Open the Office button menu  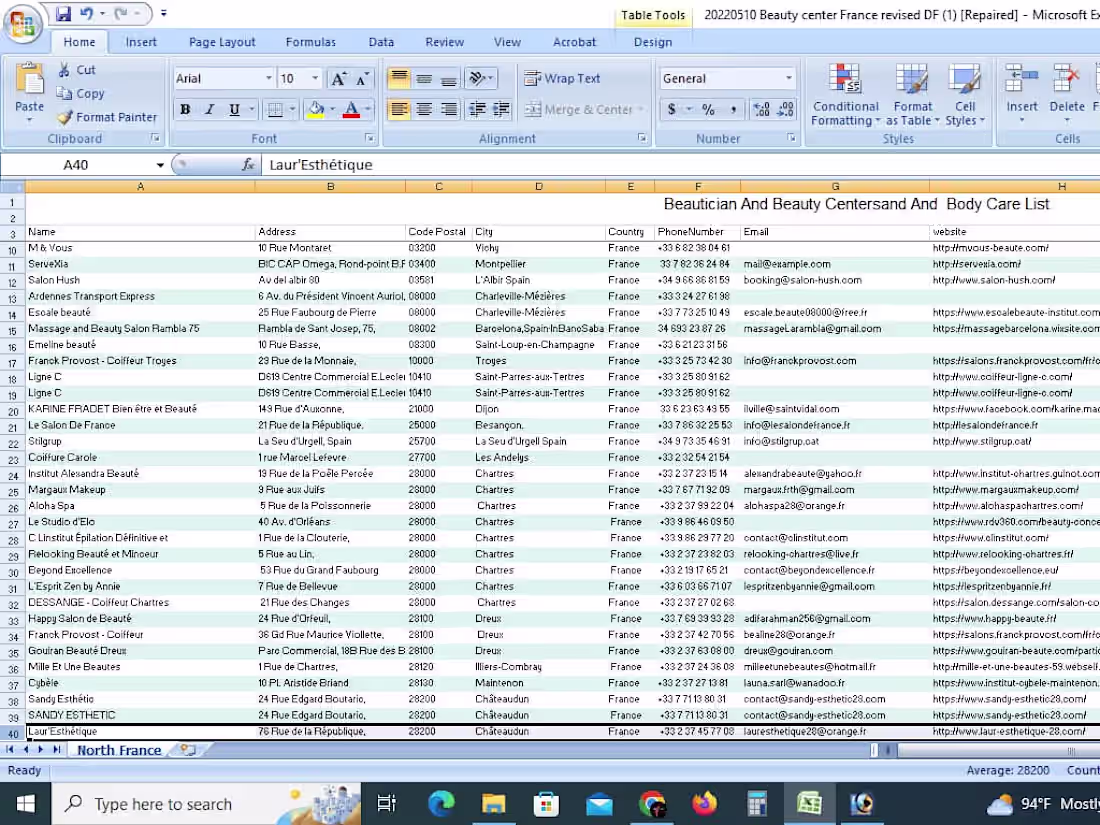click(x=22, y=24)
